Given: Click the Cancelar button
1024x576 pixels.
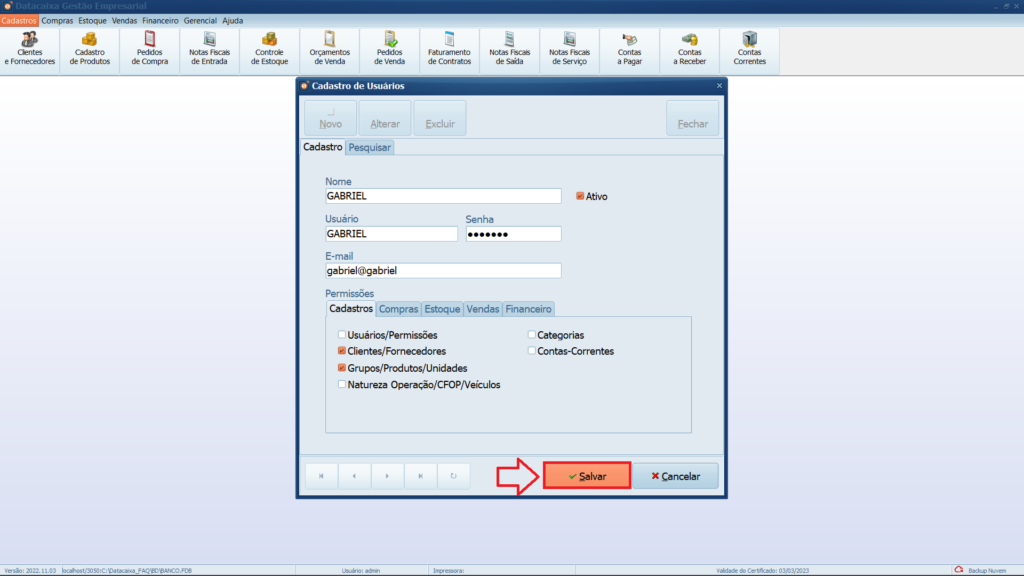Looking at the screenshot, I should coord(675,476).
